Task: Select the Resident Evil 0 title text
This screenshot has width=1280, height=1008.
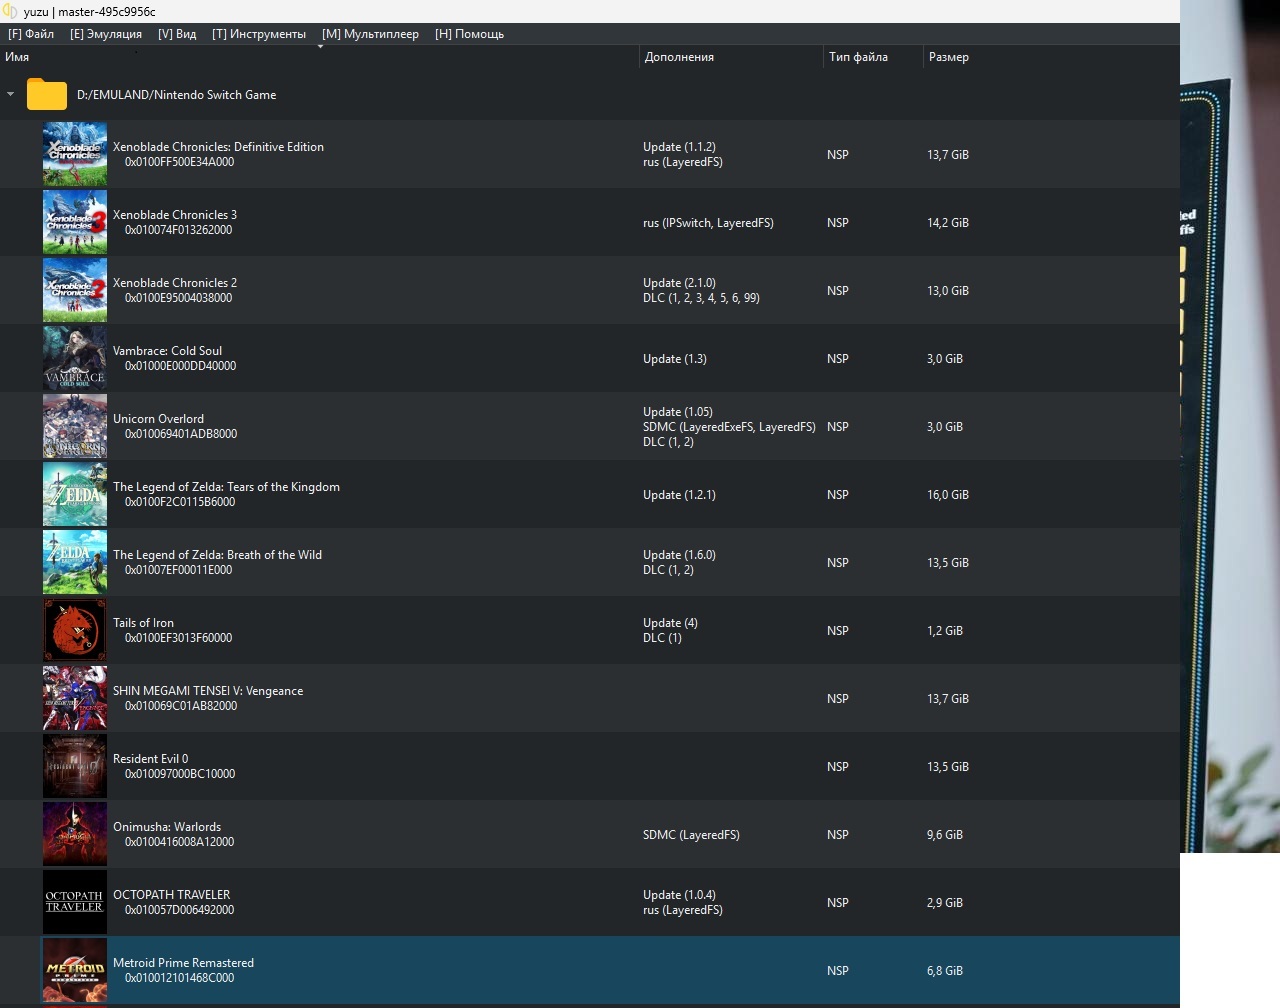Action: click(150, 759)
